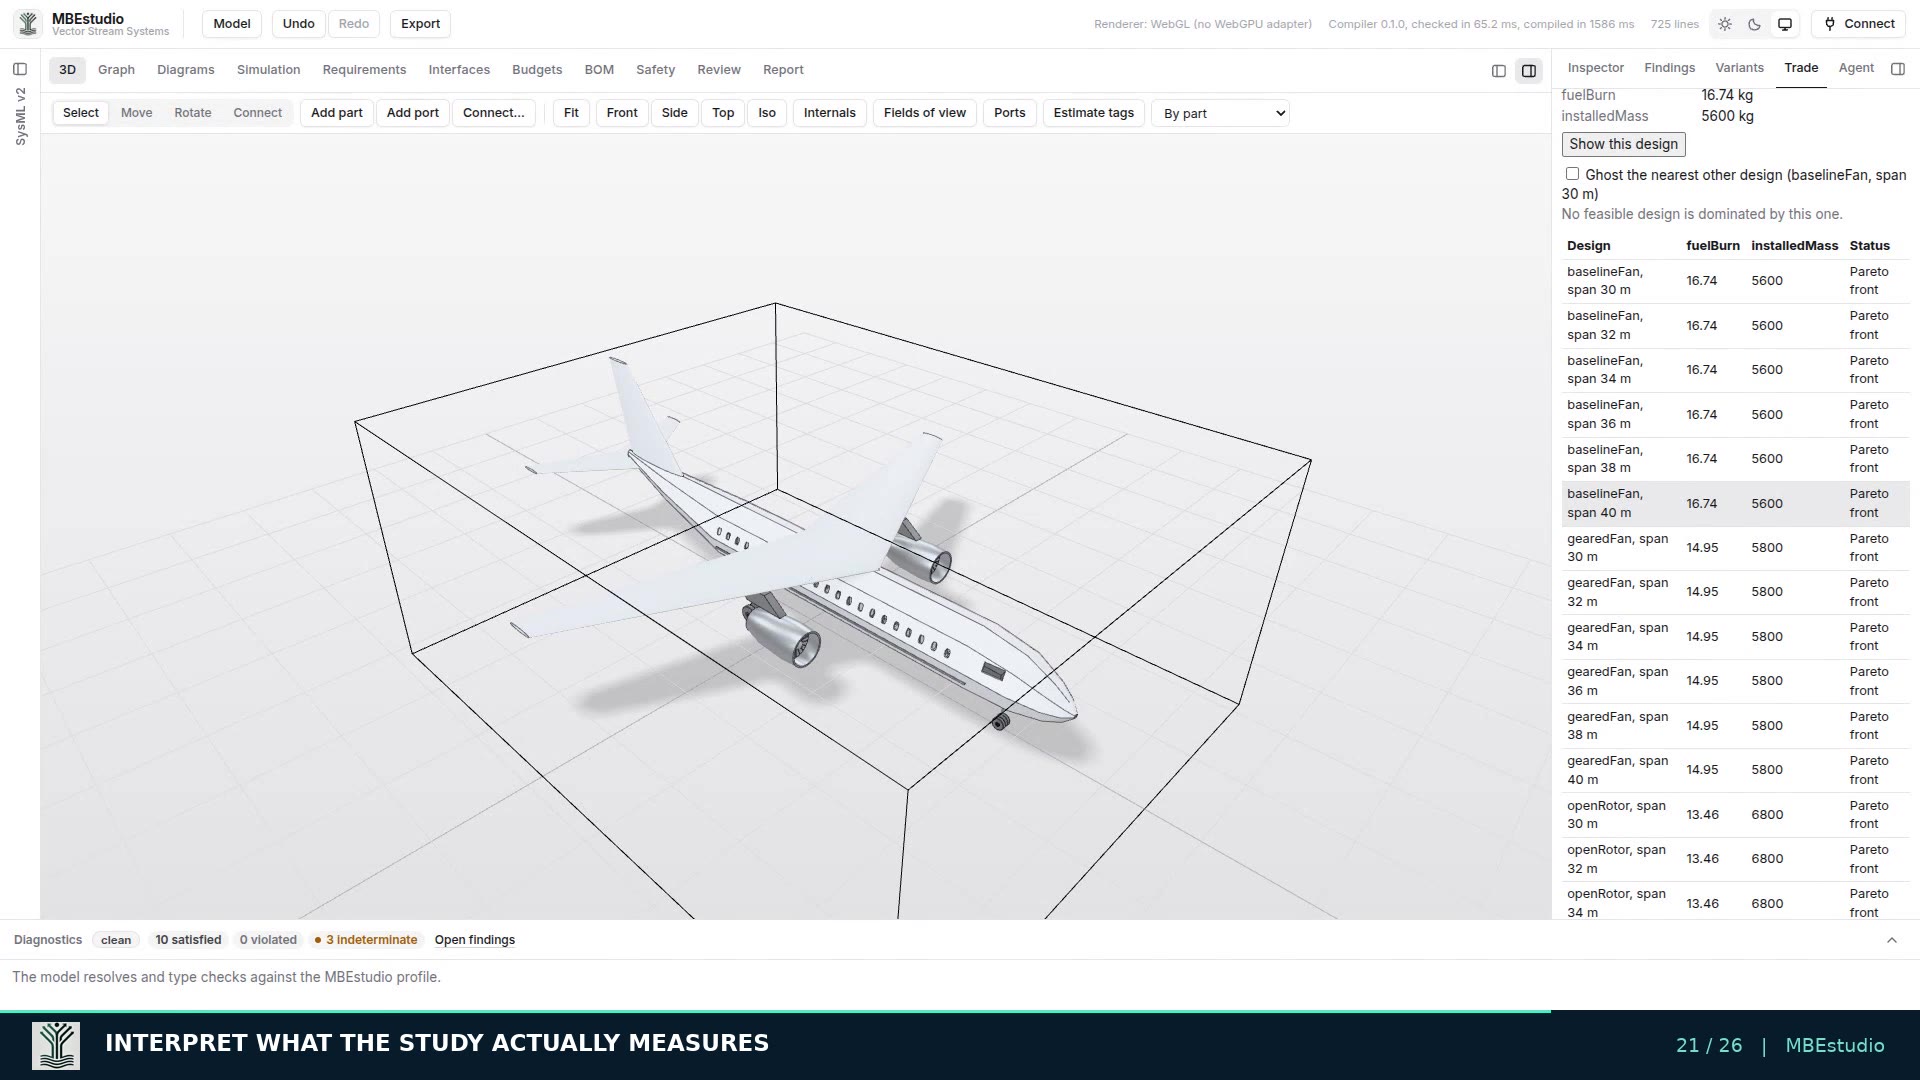This screenshot has width=1920, height=1080.
Task: Activate the Move tool
Action: pos(137,113)
